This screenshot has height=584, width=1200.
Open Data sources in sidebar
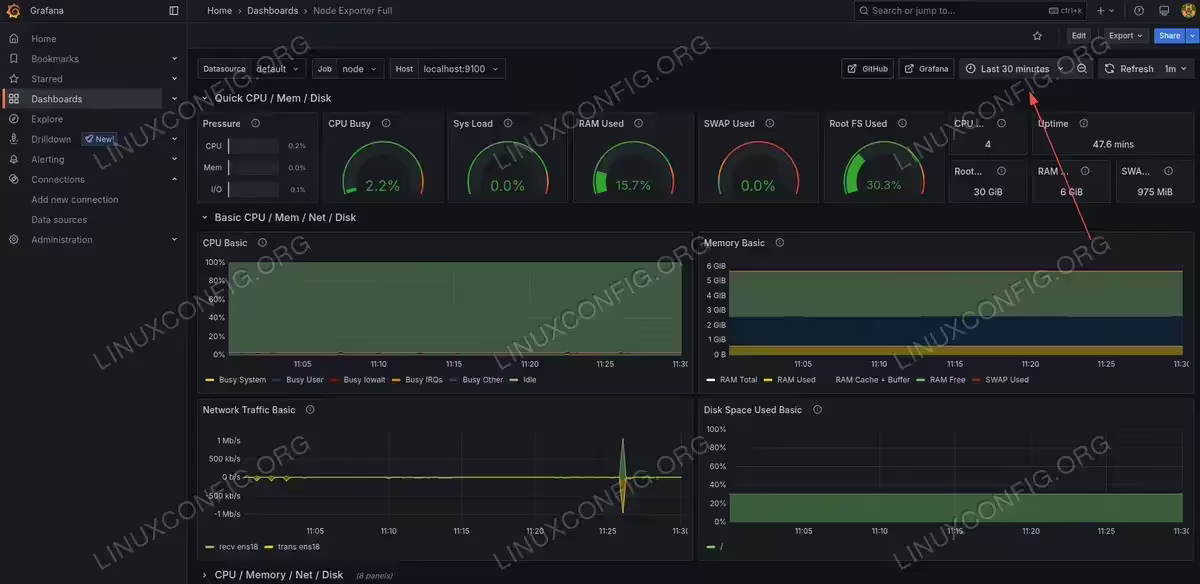[59, 219]
